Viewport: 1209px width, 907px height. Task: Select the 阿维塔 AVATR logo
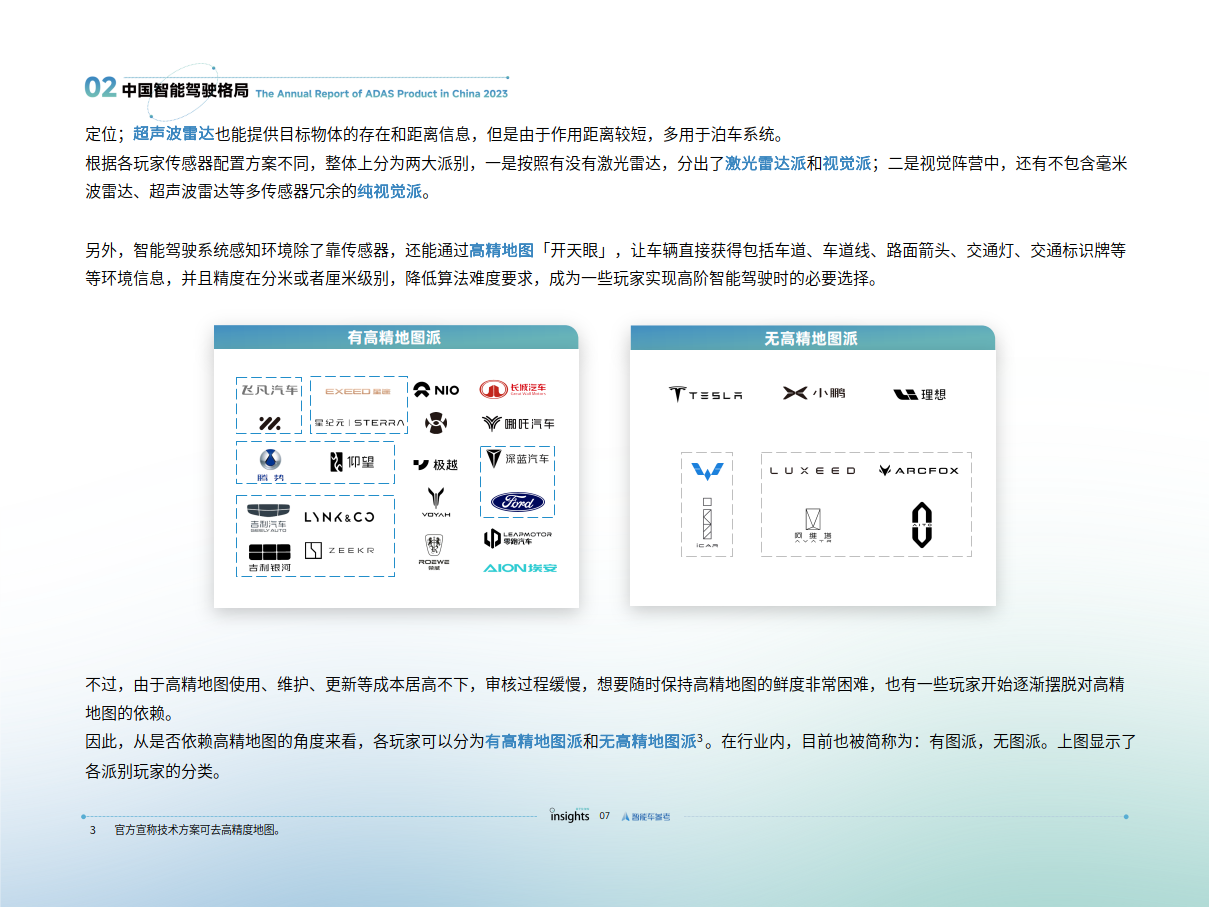click(811, 525)
